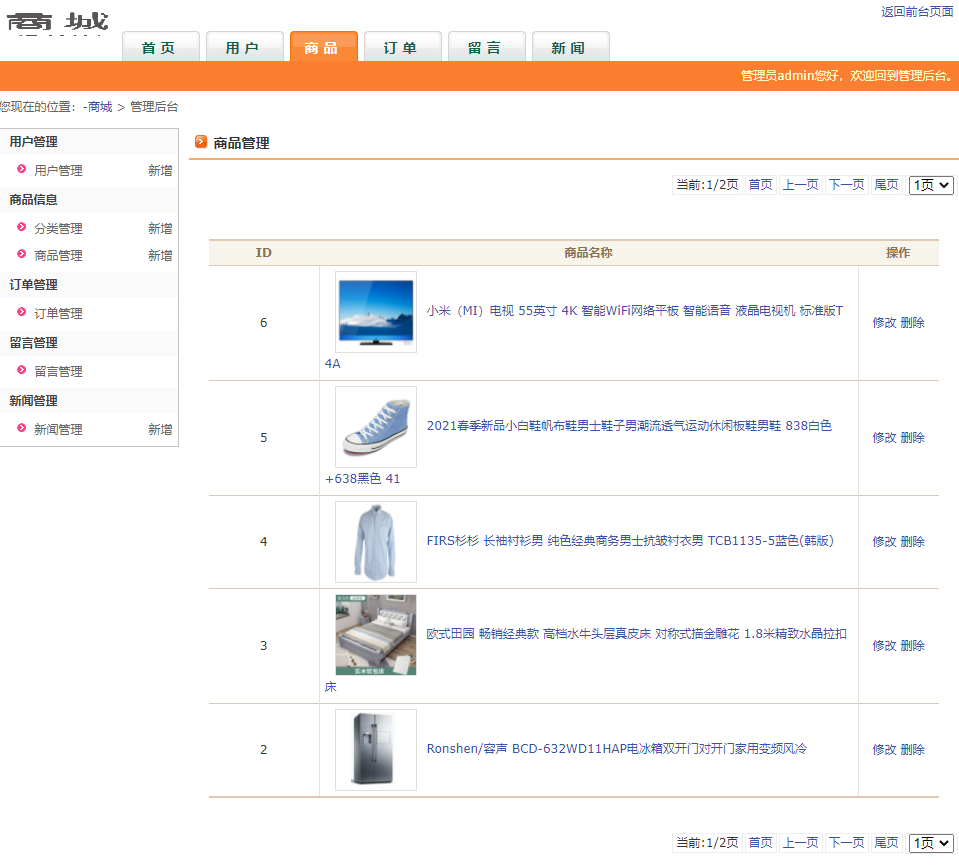Click bullet icon beside 商品管理 link
Image resolution: width=959 pixels, height=867 pixels.
click(x=21, y=254)
